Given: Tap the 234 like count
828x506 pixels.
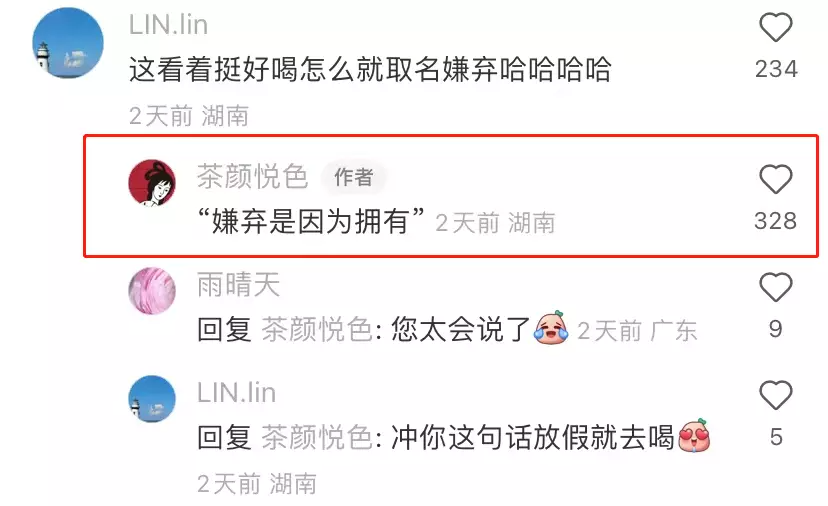Looking at the screenshot, I should [776, 69].
